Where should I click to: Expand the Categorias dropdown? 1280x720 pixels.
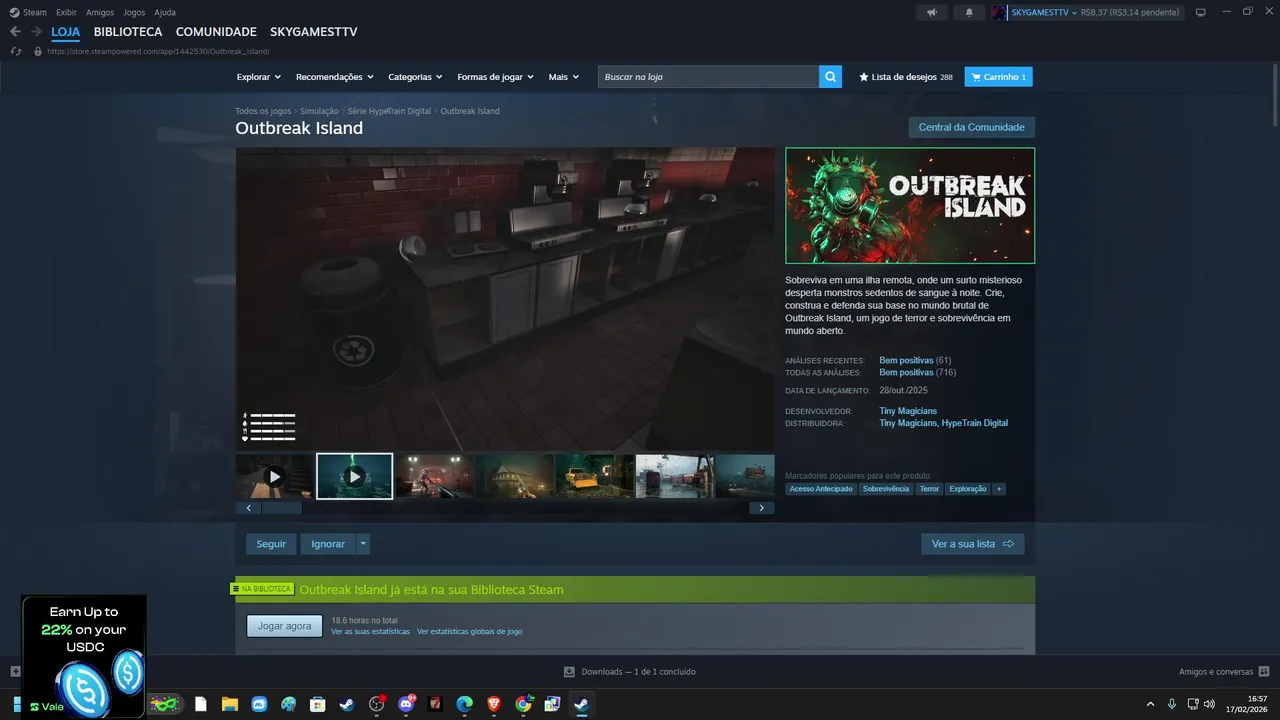tap(416, 77)
